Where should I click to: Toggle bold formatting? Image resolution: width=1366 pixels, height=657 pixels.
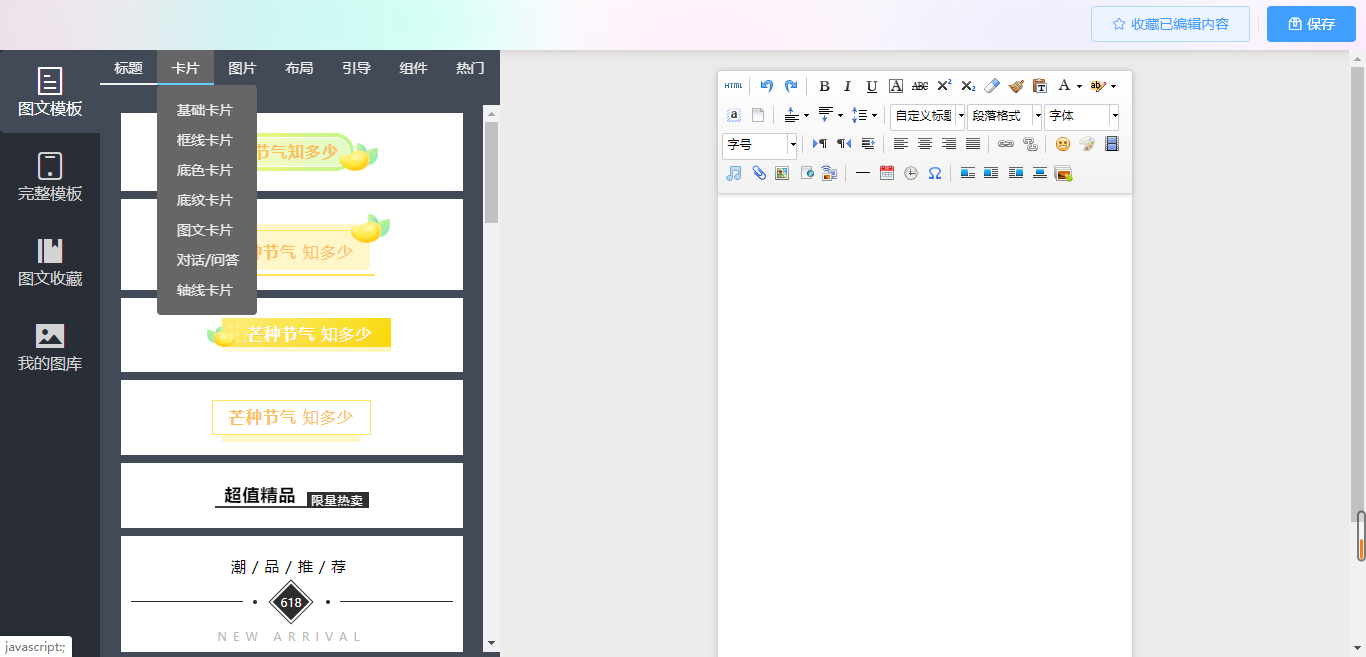pyautogui.click(x=825, y=86)
